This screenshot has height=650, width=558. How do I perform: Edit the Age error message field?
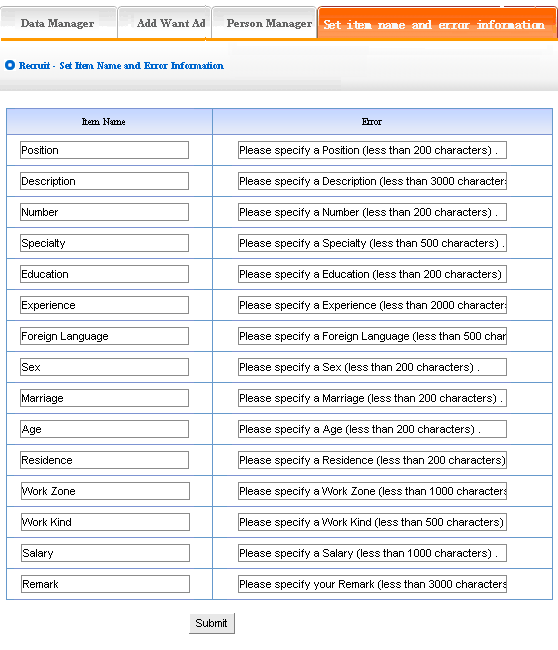pos(372,429)
